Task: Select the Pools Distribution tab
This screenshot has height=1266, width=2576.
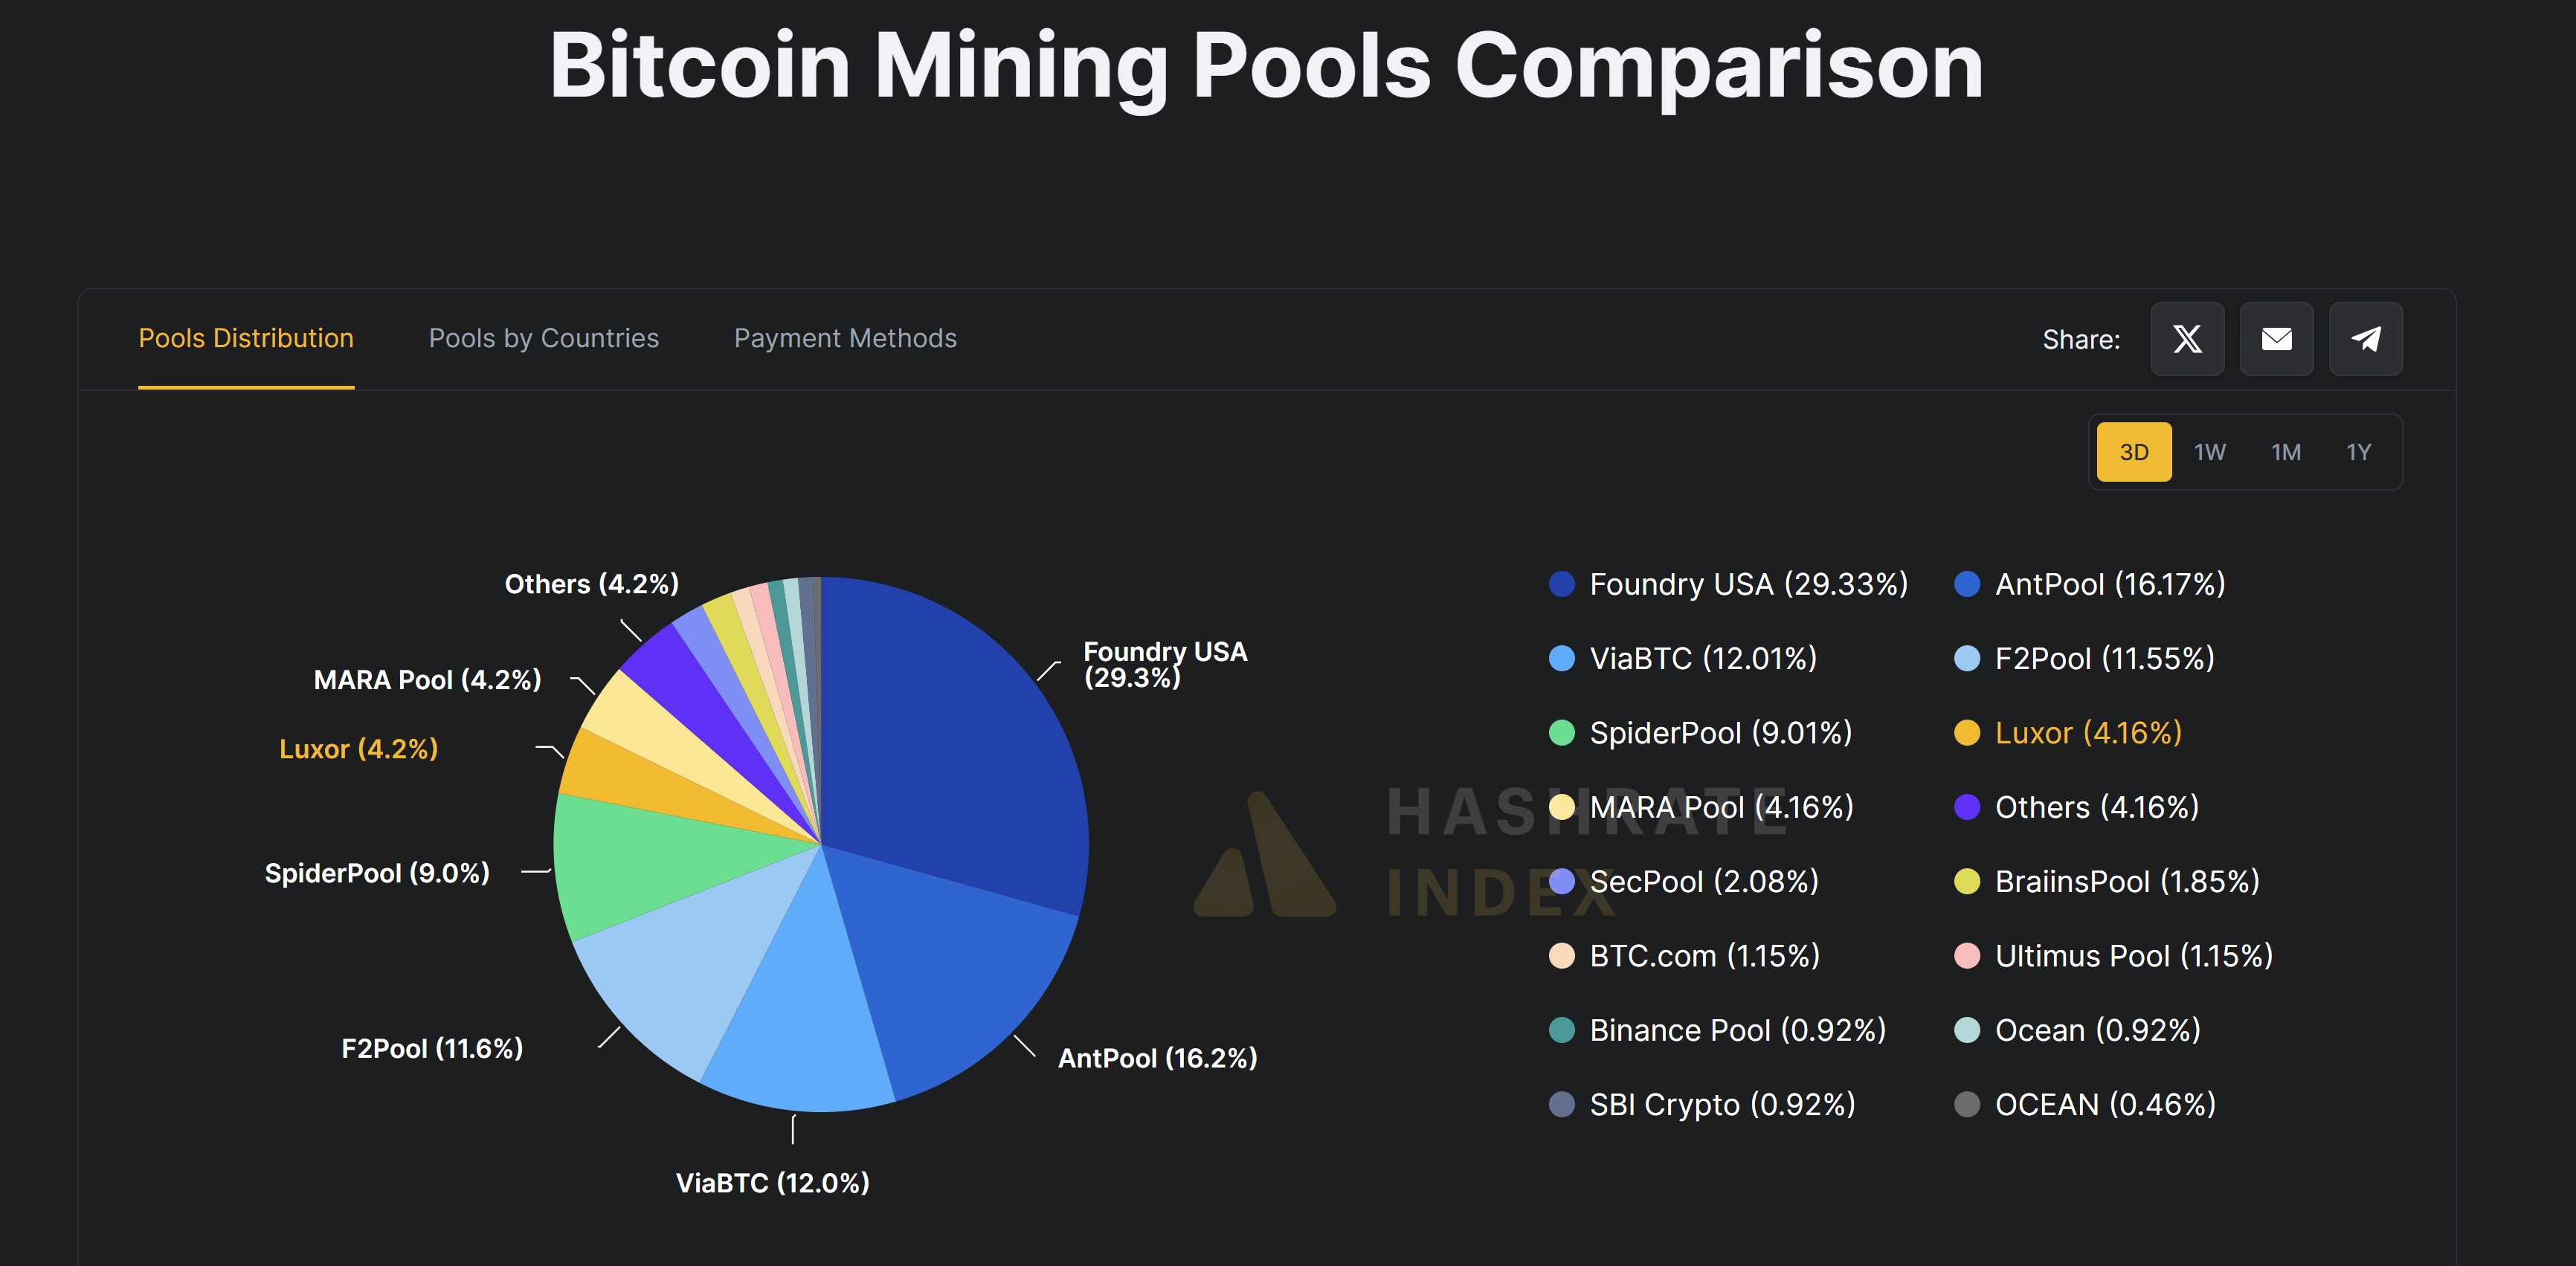Action: (246, 338)
